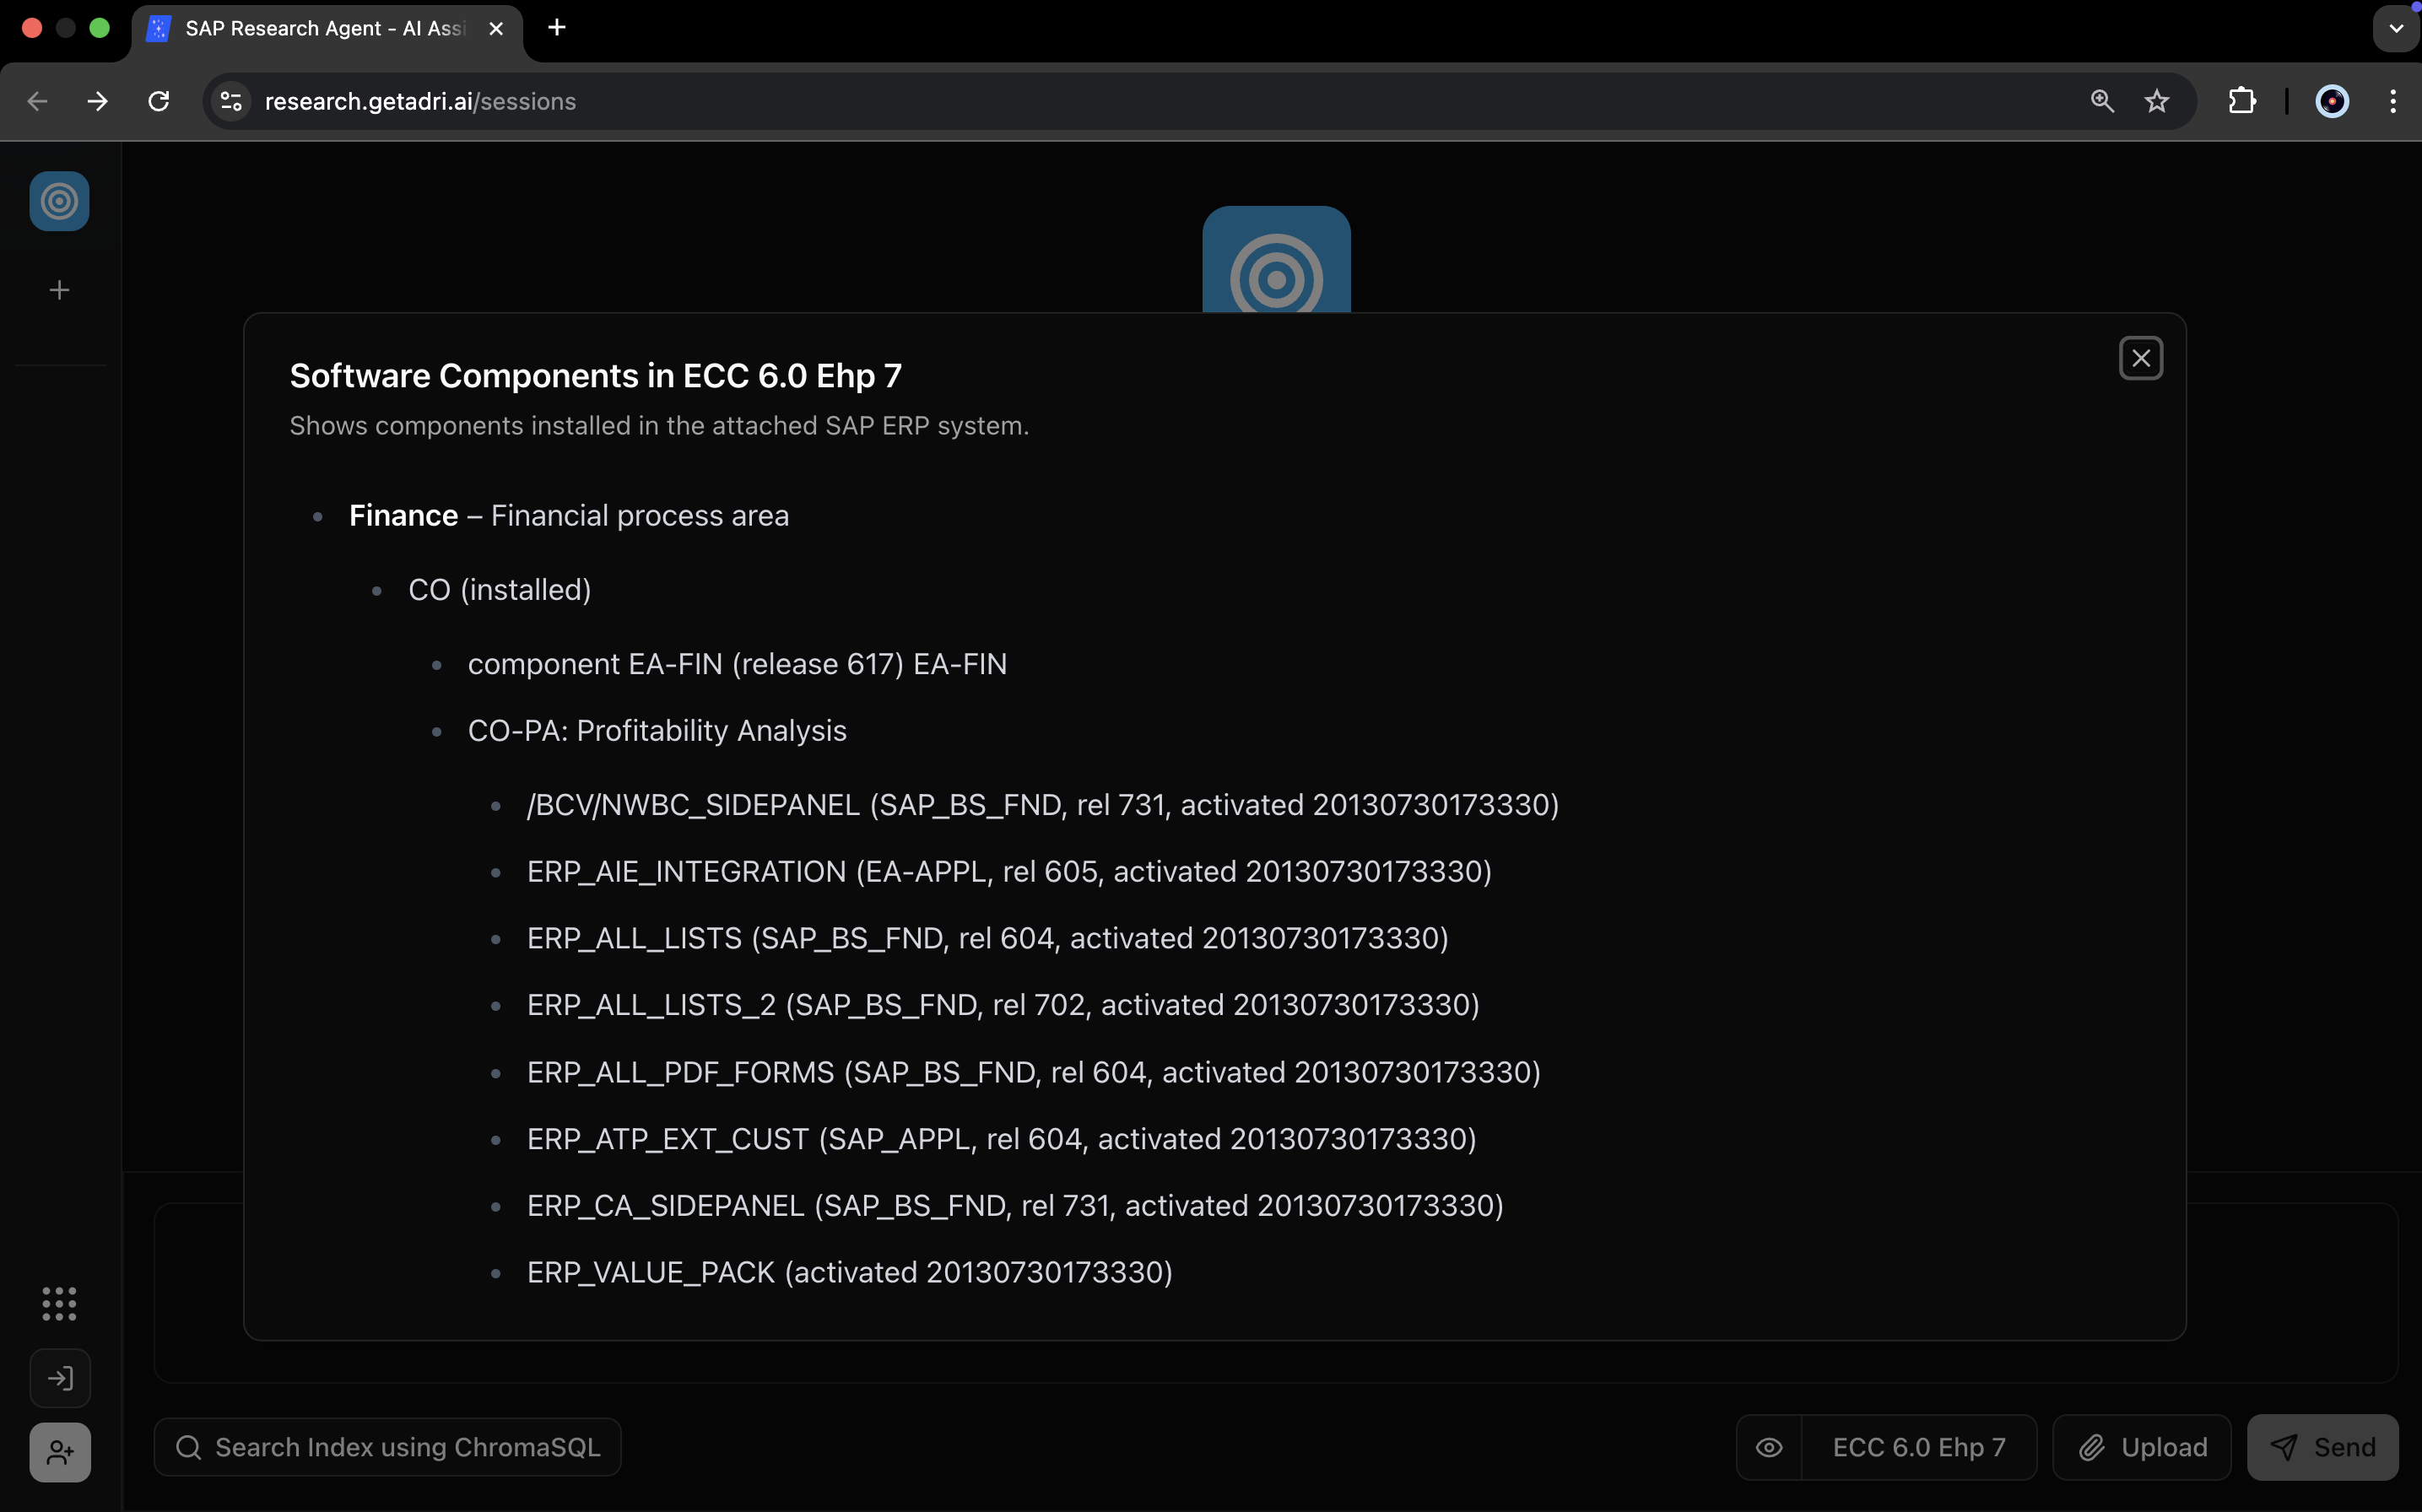Click the zoom magnifier in the address bar
2422x1512 pixels.
pos(2101,101)
